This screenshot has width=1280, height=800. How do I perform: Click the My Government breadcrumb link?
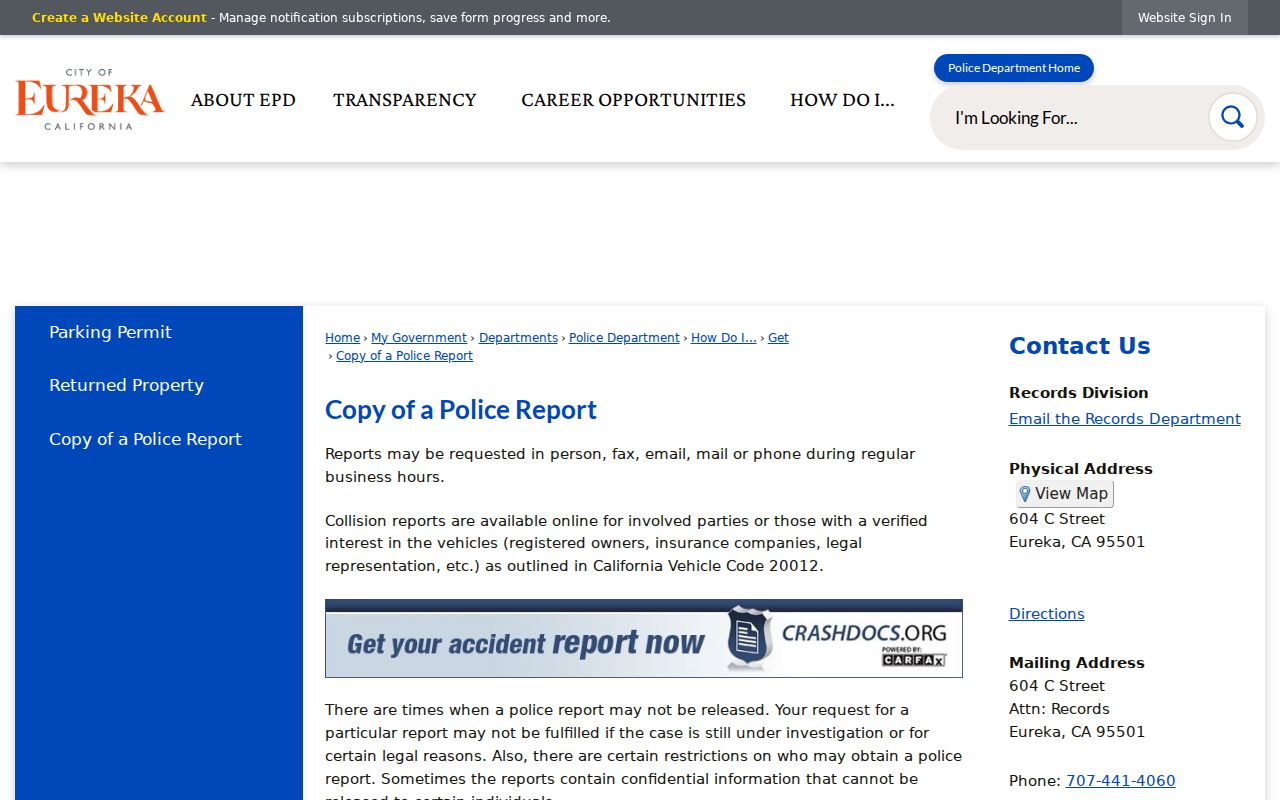click(x=419, y=338)
